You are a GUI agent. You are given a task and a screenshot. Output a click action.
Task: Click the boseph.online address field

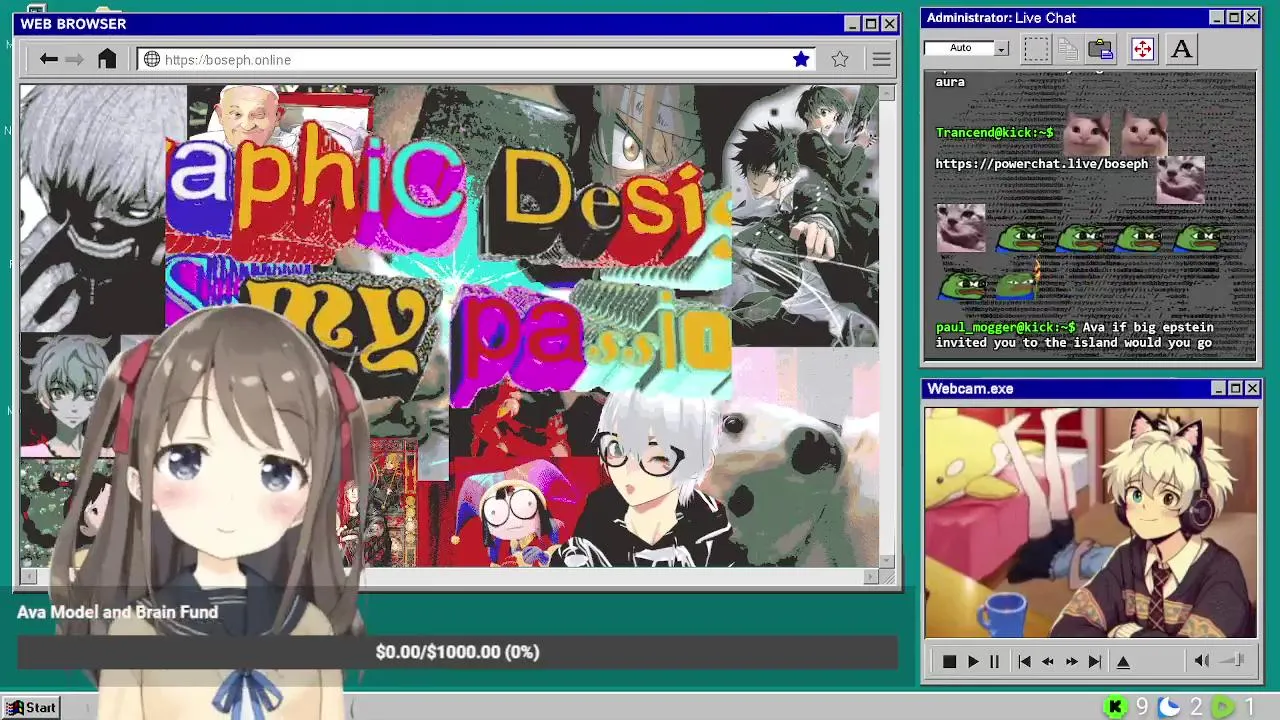click(476, 60)
